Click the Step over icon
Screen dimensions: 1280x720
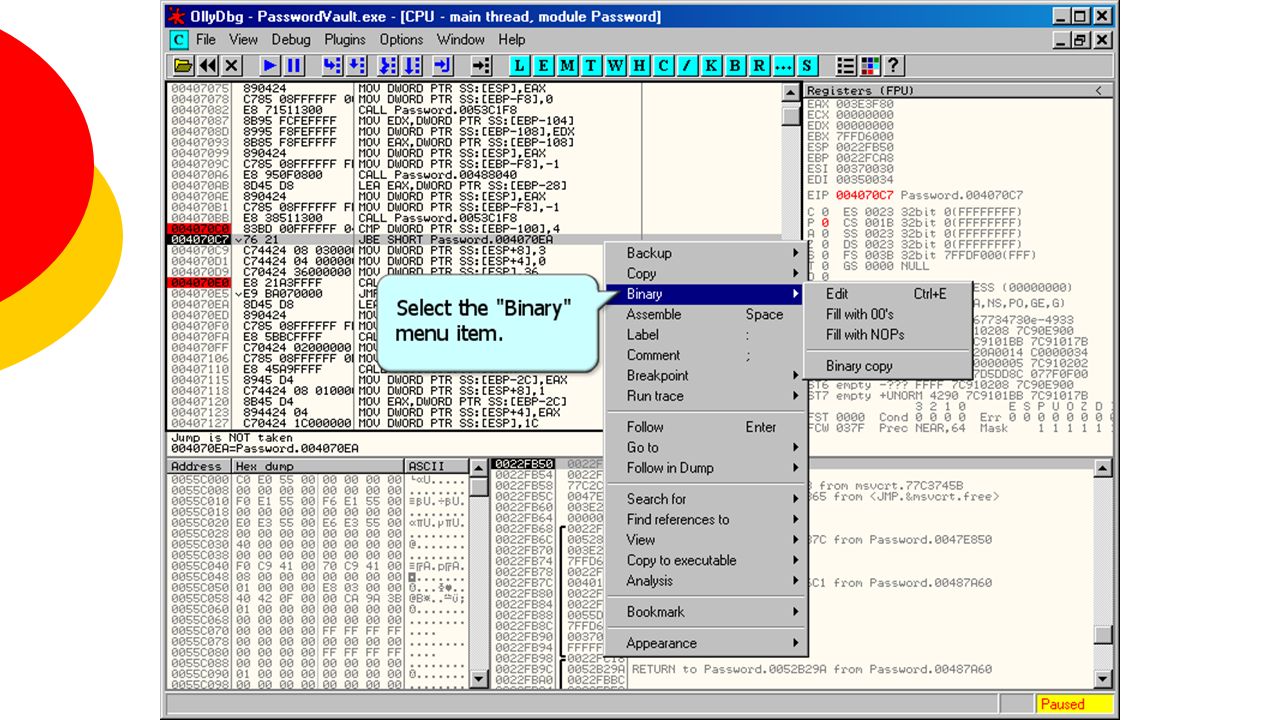click(356, 66)
